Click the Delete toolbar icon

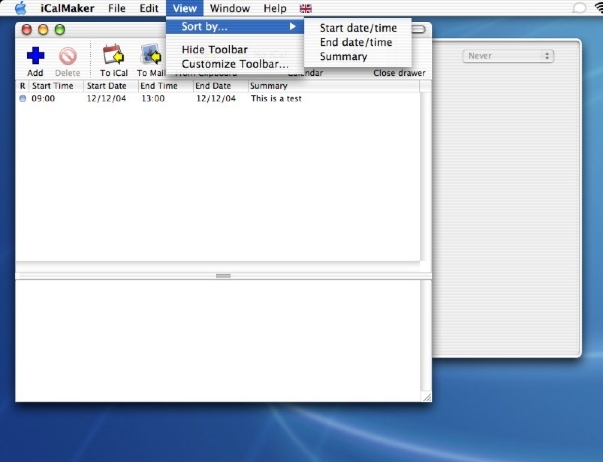point(68,56)
